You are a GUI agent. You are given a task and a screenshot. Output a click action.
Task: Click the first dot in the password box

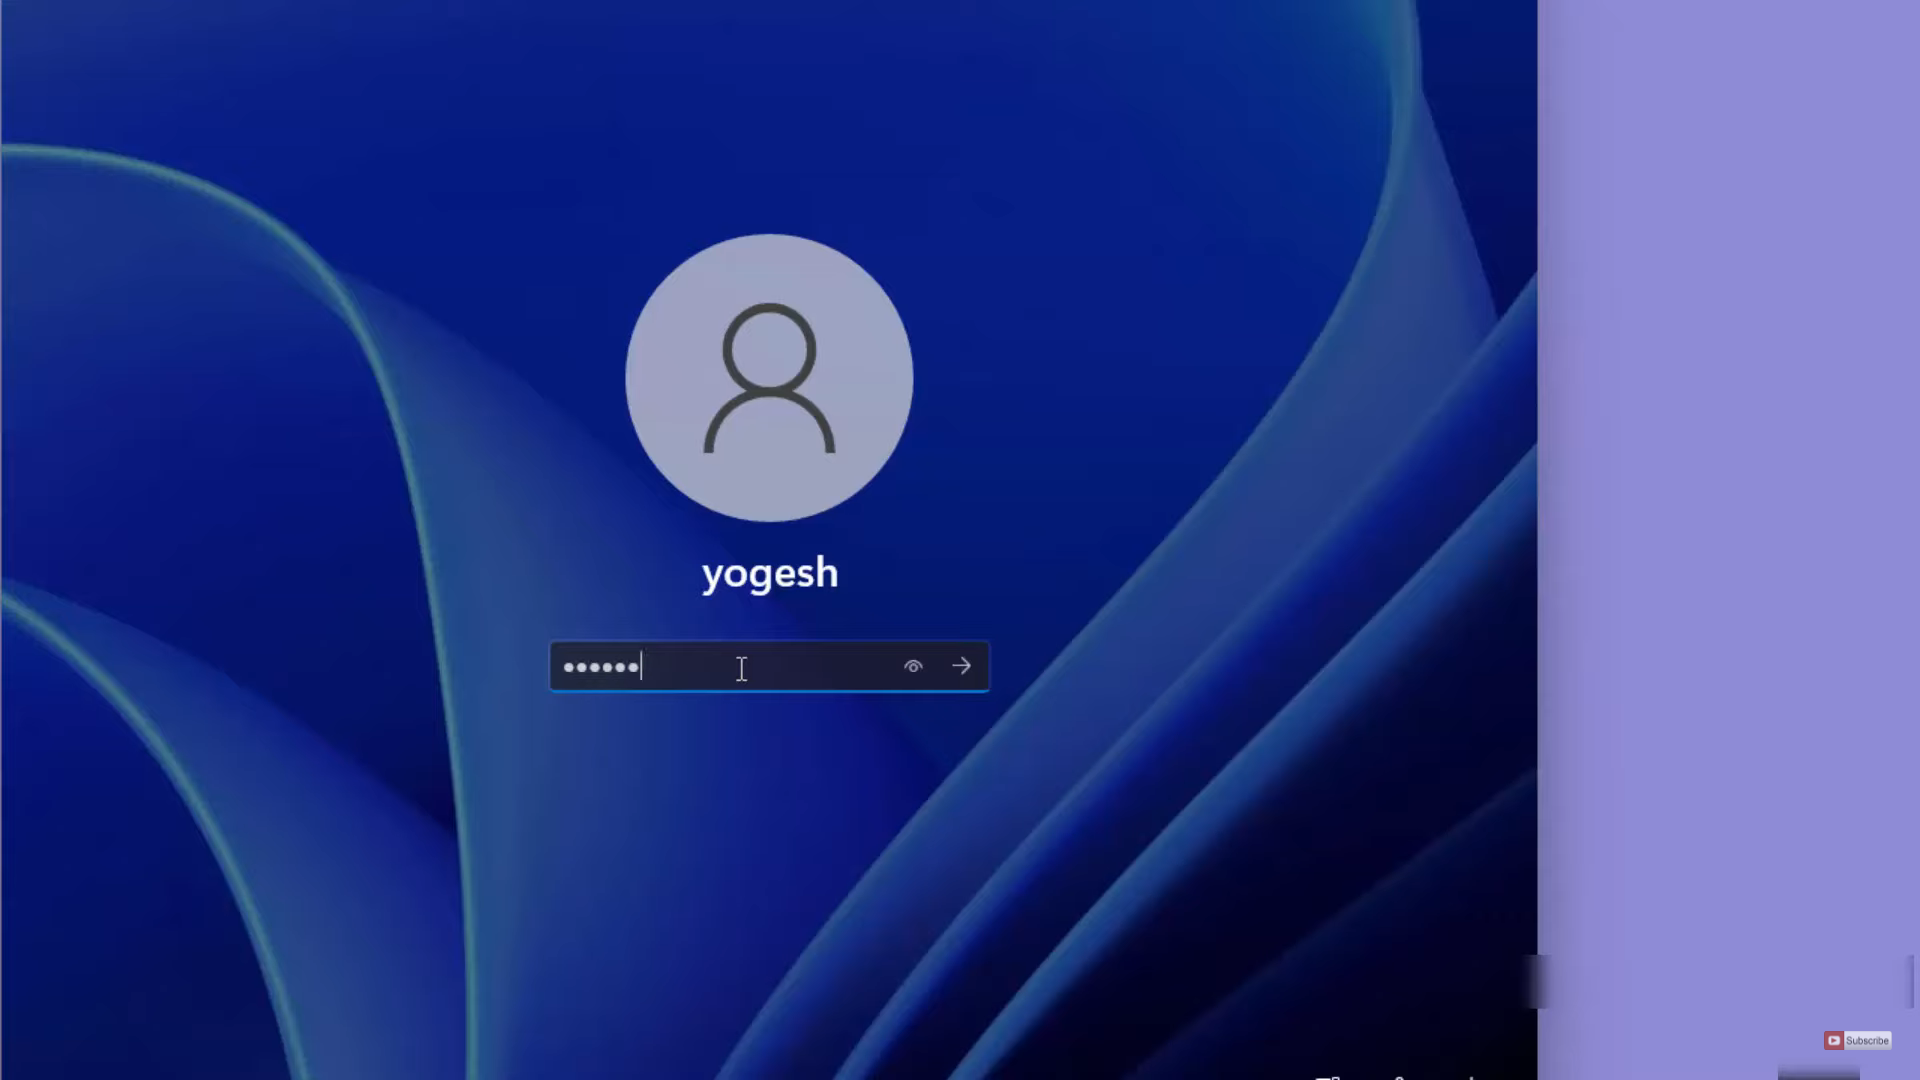[568, 667]
